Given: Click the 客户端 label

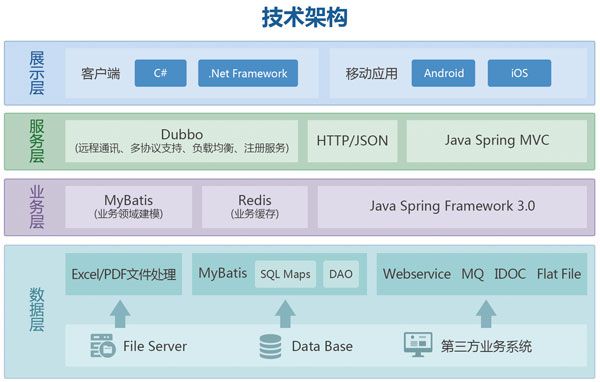Looking at the screenshot, I should pos(101,73).
